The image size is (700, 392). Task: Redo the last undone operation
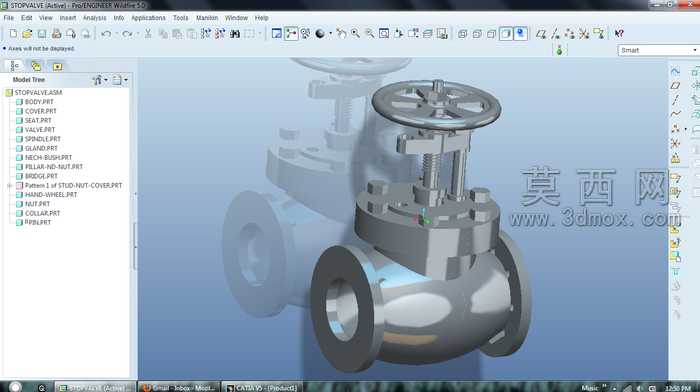(127, 33)
